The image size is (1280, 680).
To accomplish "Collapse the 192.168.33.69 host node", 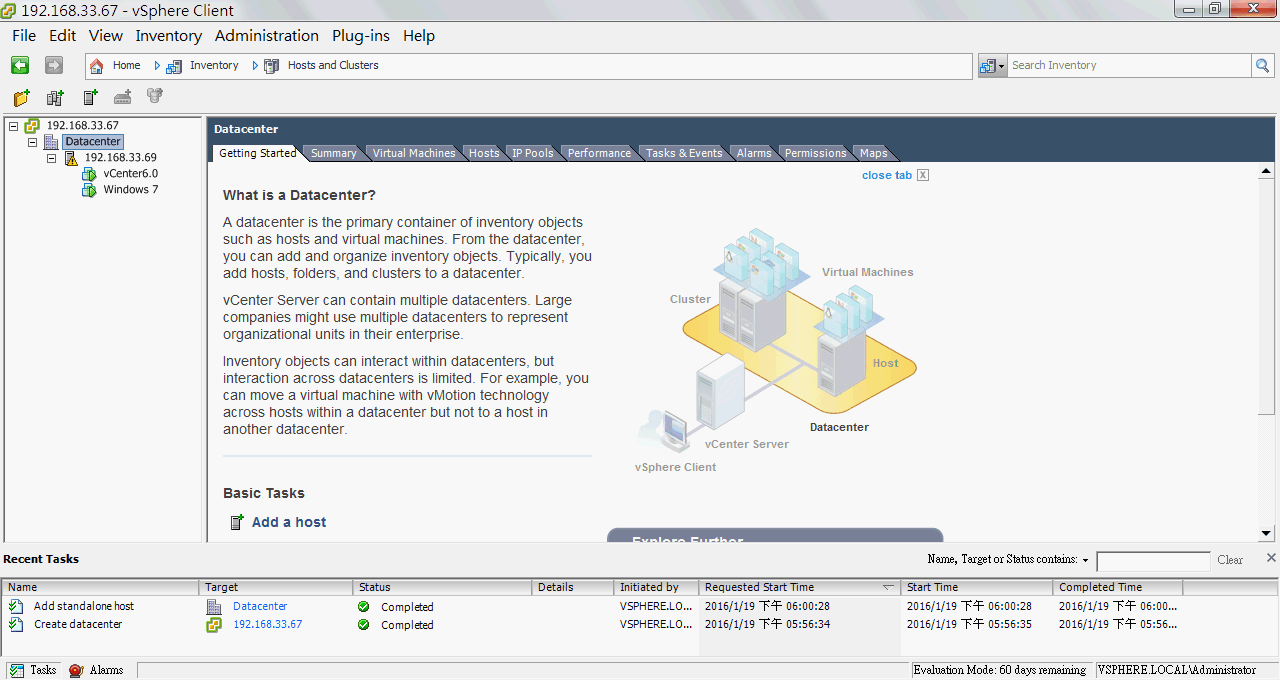I will [x=51, y=158].
